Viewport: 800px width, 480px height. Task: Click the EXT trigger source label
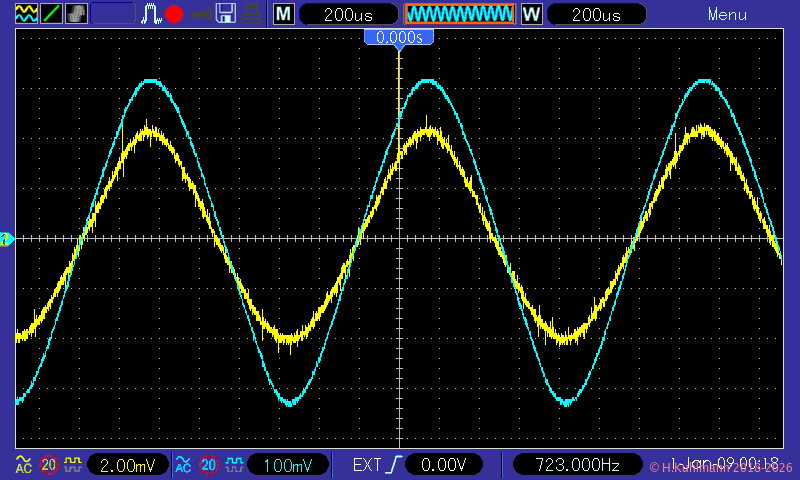366,465
